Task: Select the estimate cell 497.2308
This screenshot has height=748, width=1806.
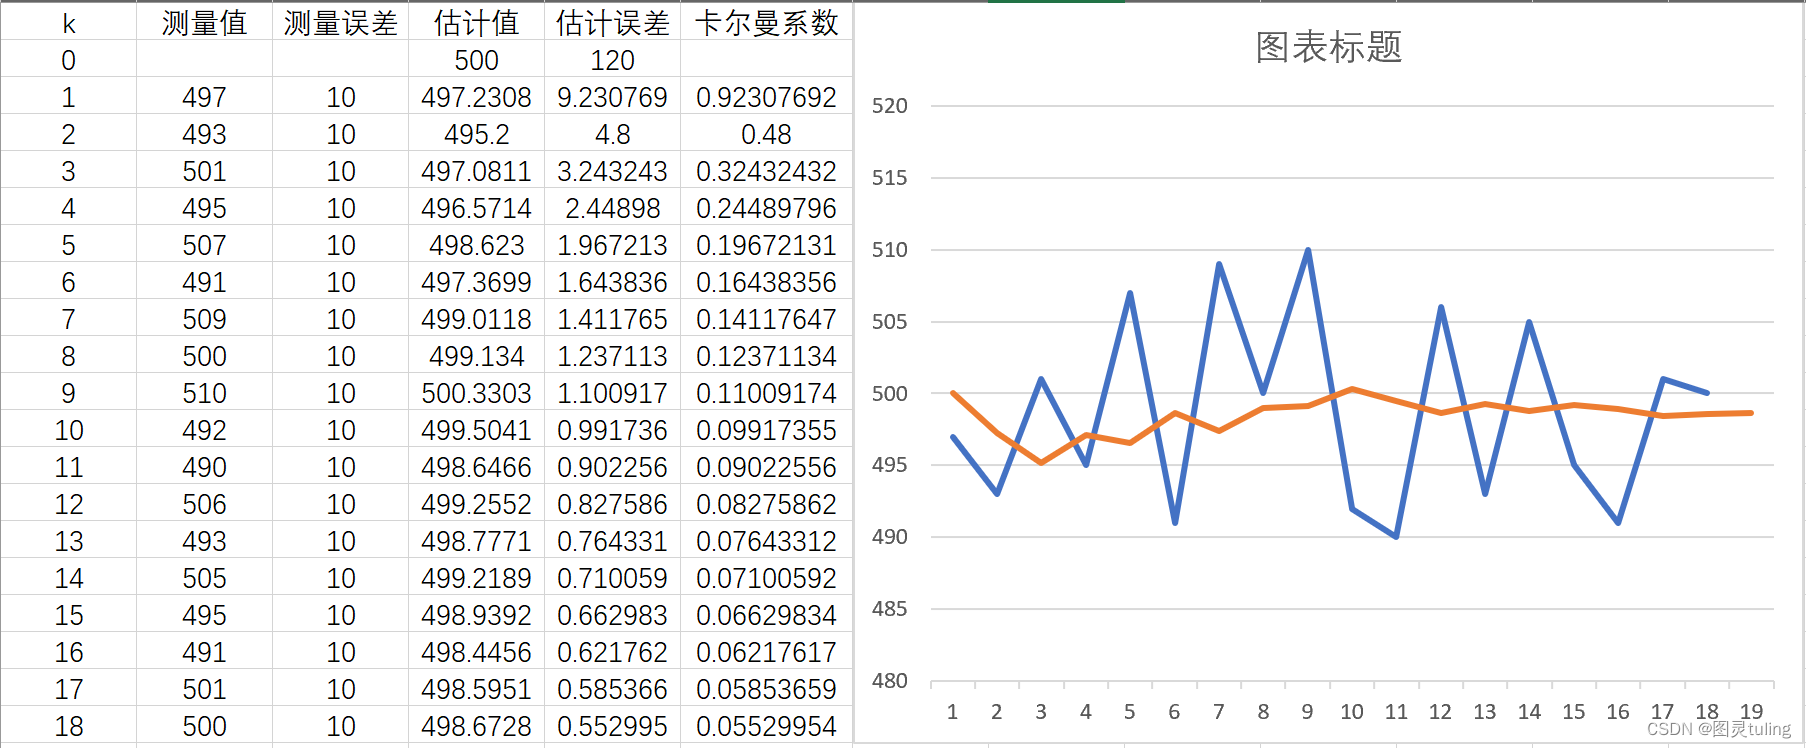Action: [x=476, y=97]
